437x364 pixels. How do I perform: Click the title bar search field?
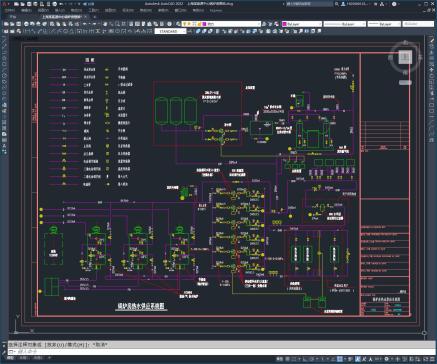click(309, 4)
